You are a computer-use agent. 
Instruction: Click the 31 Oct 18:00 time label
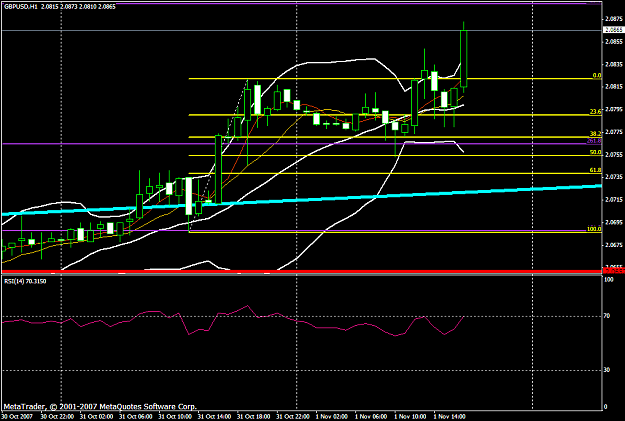[x=253, y=417]
